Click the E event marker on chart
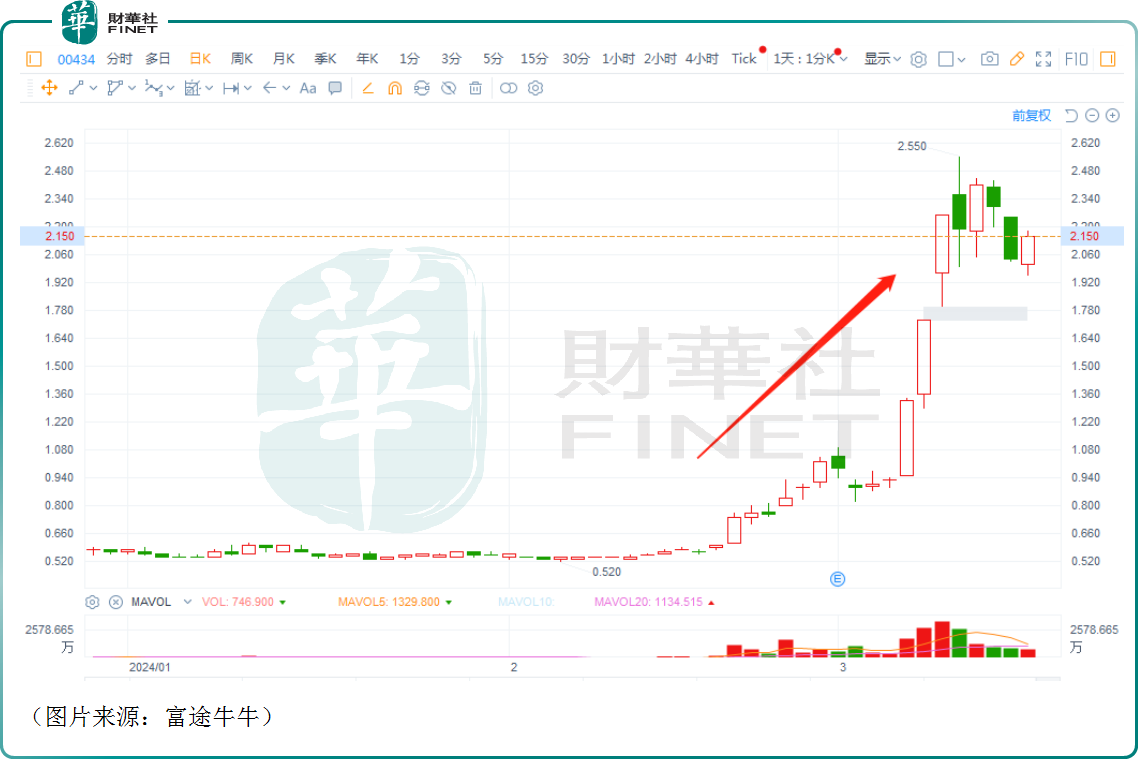The width and height of the screenshot is (1138, 779). coord(838,579)
